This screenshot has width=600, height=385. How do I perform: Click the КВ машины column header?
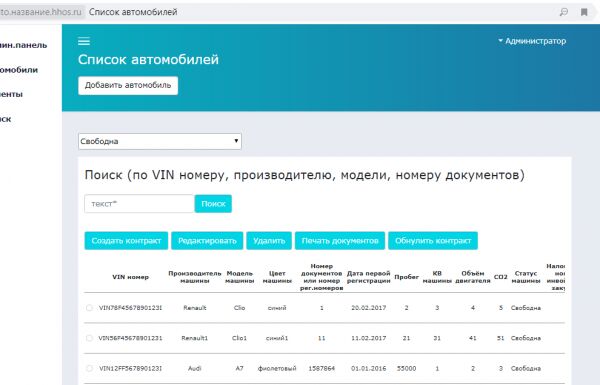click(437, 277)
